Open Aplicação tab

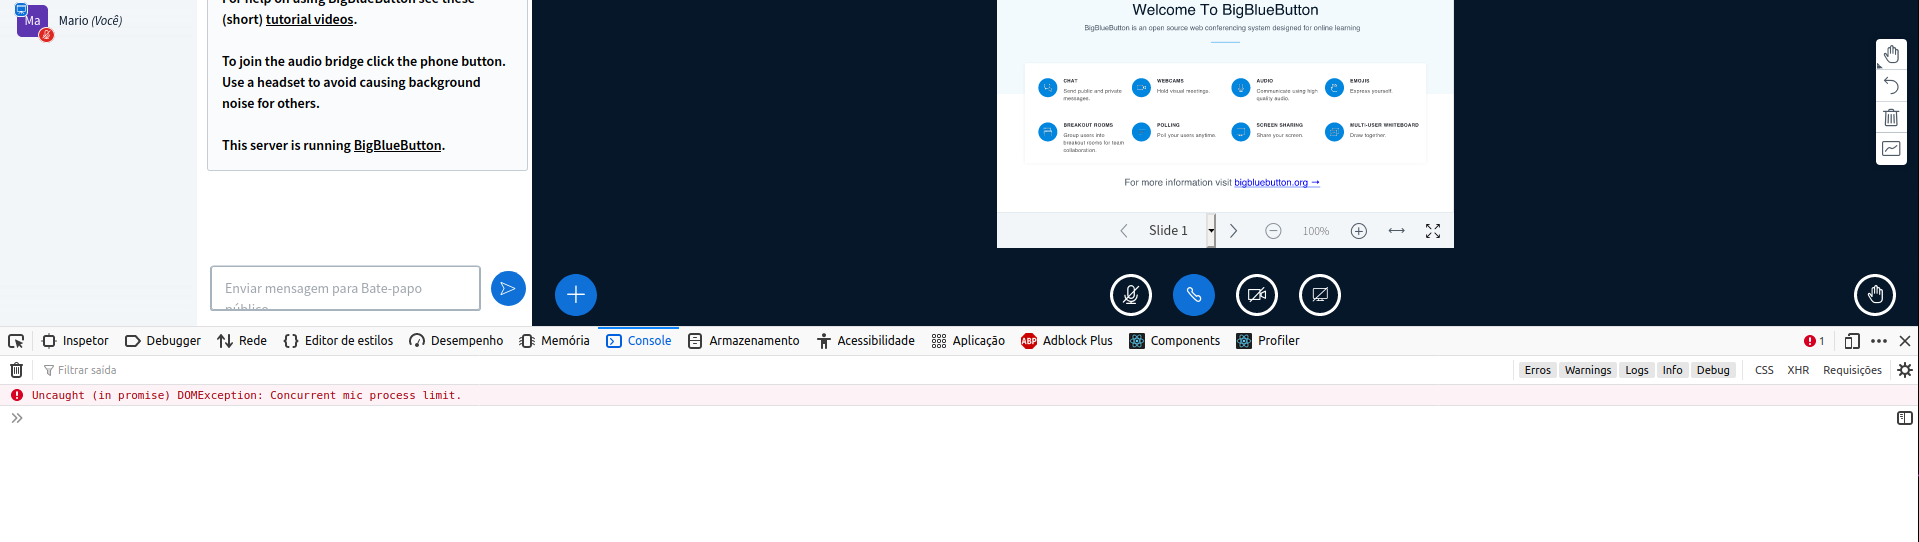pyautogui.click(x=967, y=341)
